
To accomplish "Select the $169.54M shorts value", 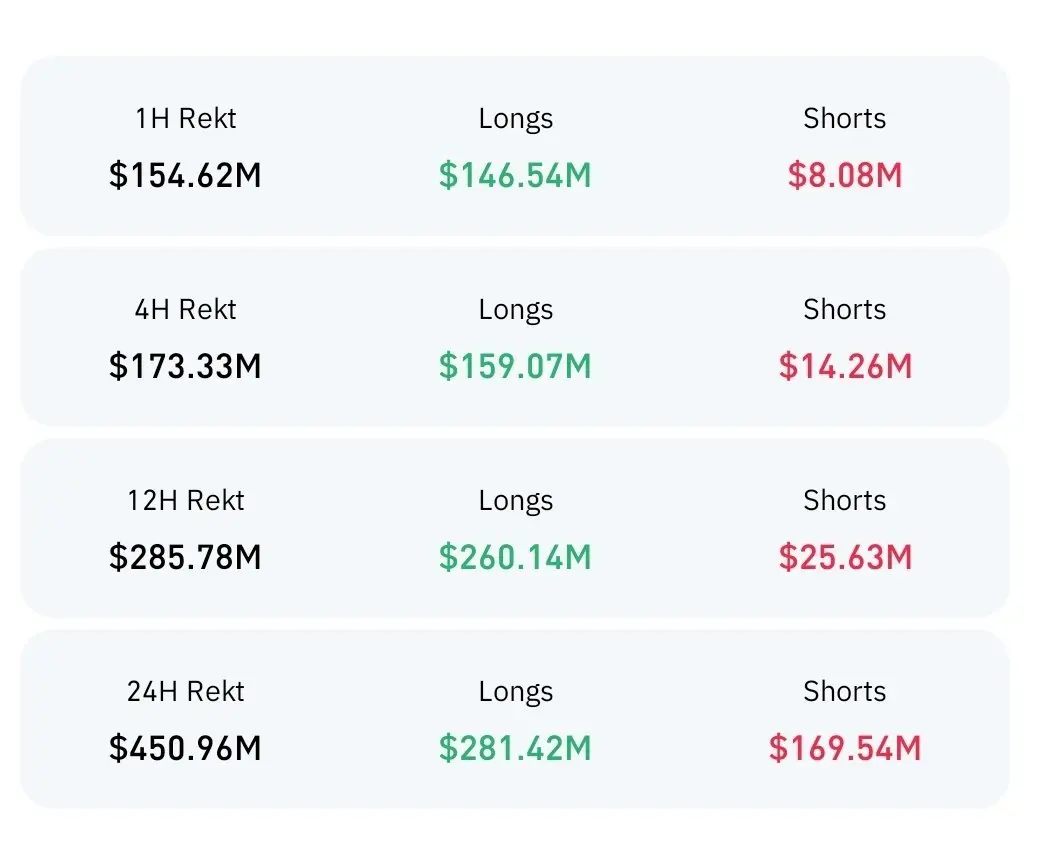I will click(x=845, y=748).
